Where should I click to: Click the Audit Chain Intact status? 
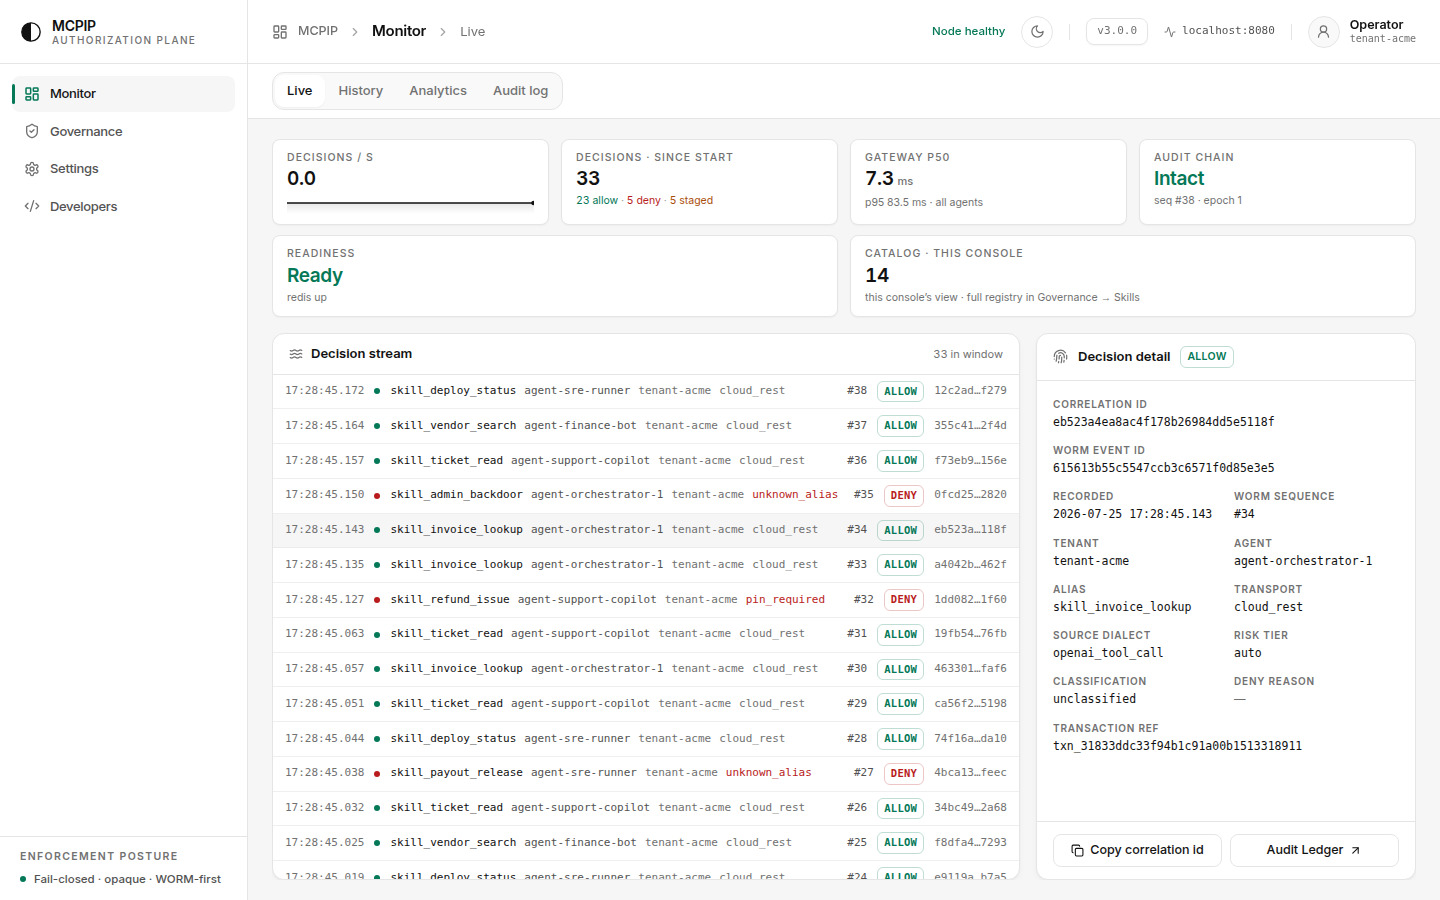coord(1179,179)
